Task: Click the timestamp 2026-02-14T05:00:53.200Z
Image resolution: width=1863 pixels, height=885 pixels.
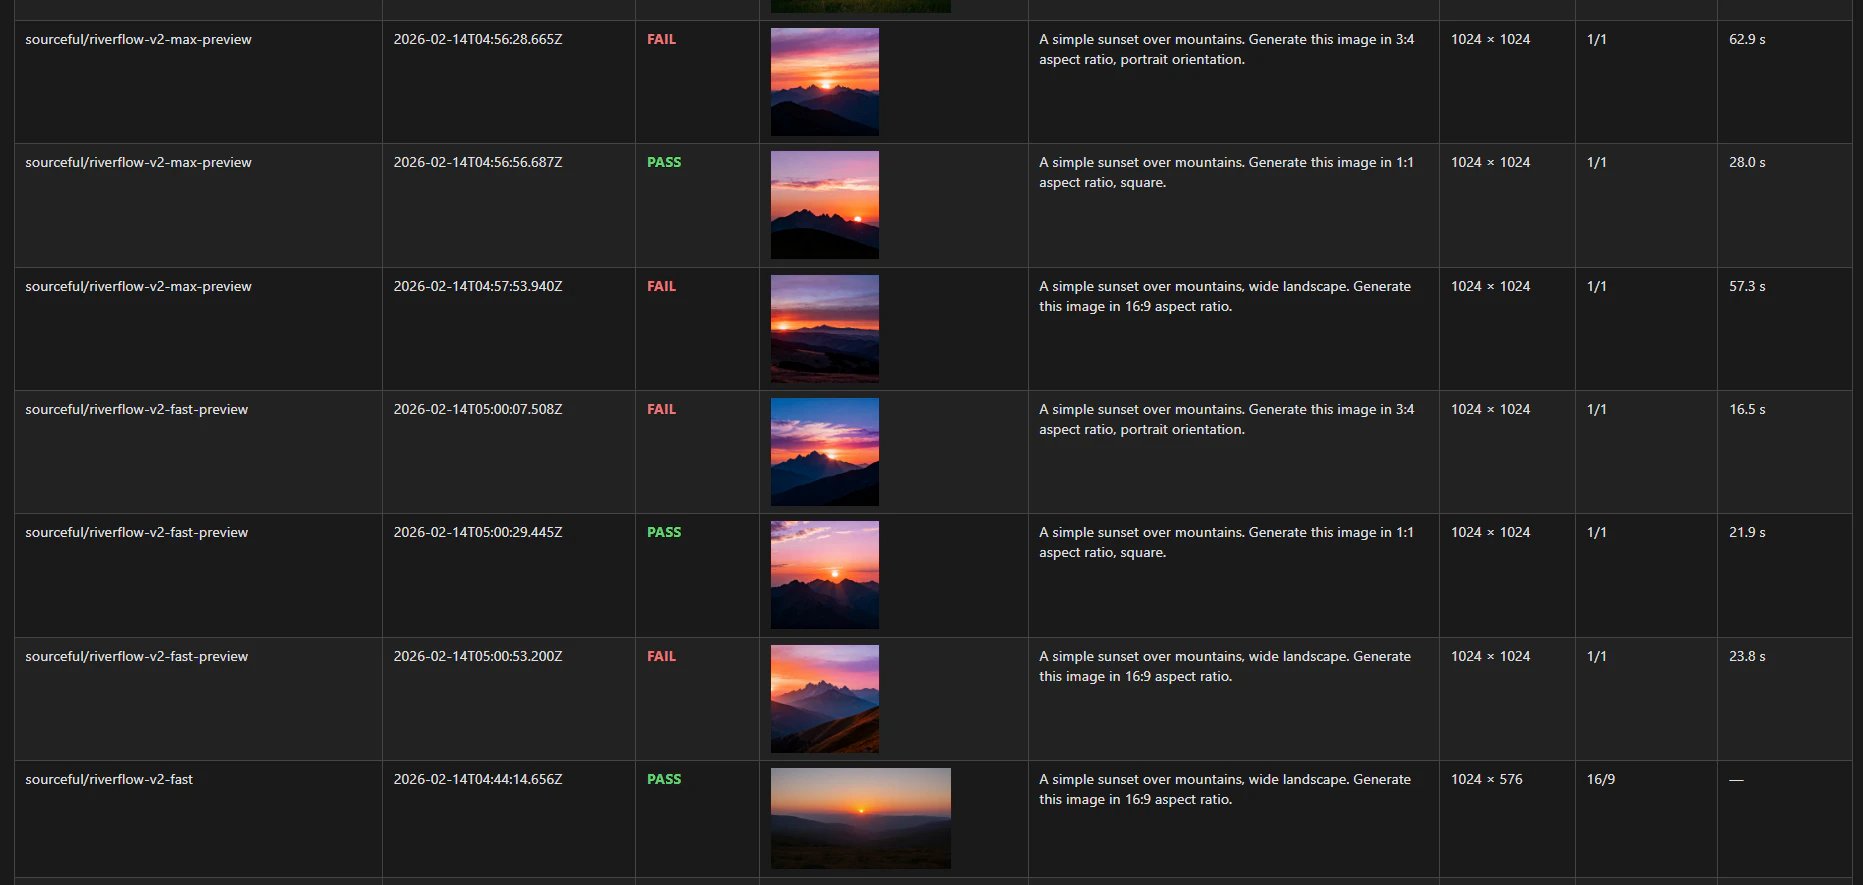Action: pyautogui.click(x=478, y=656)
